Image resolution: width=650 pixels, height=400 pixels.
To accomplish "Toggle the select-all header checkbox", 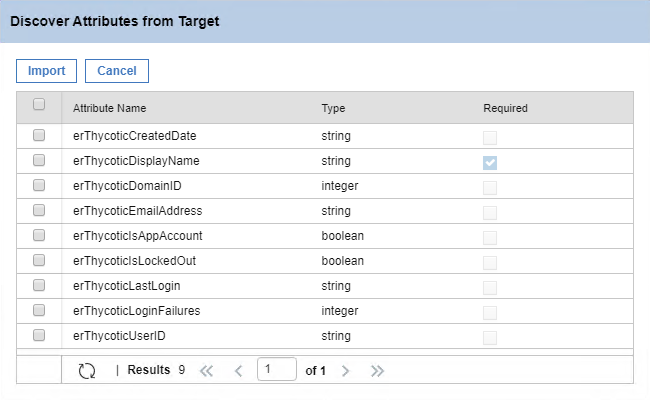I will (39, 104).
